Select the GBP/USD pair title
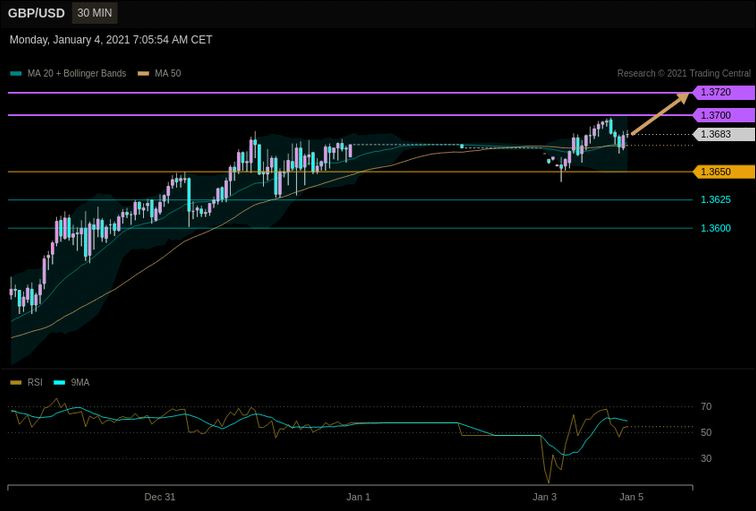The image size is (756, 511). click(x=36, y=13)
